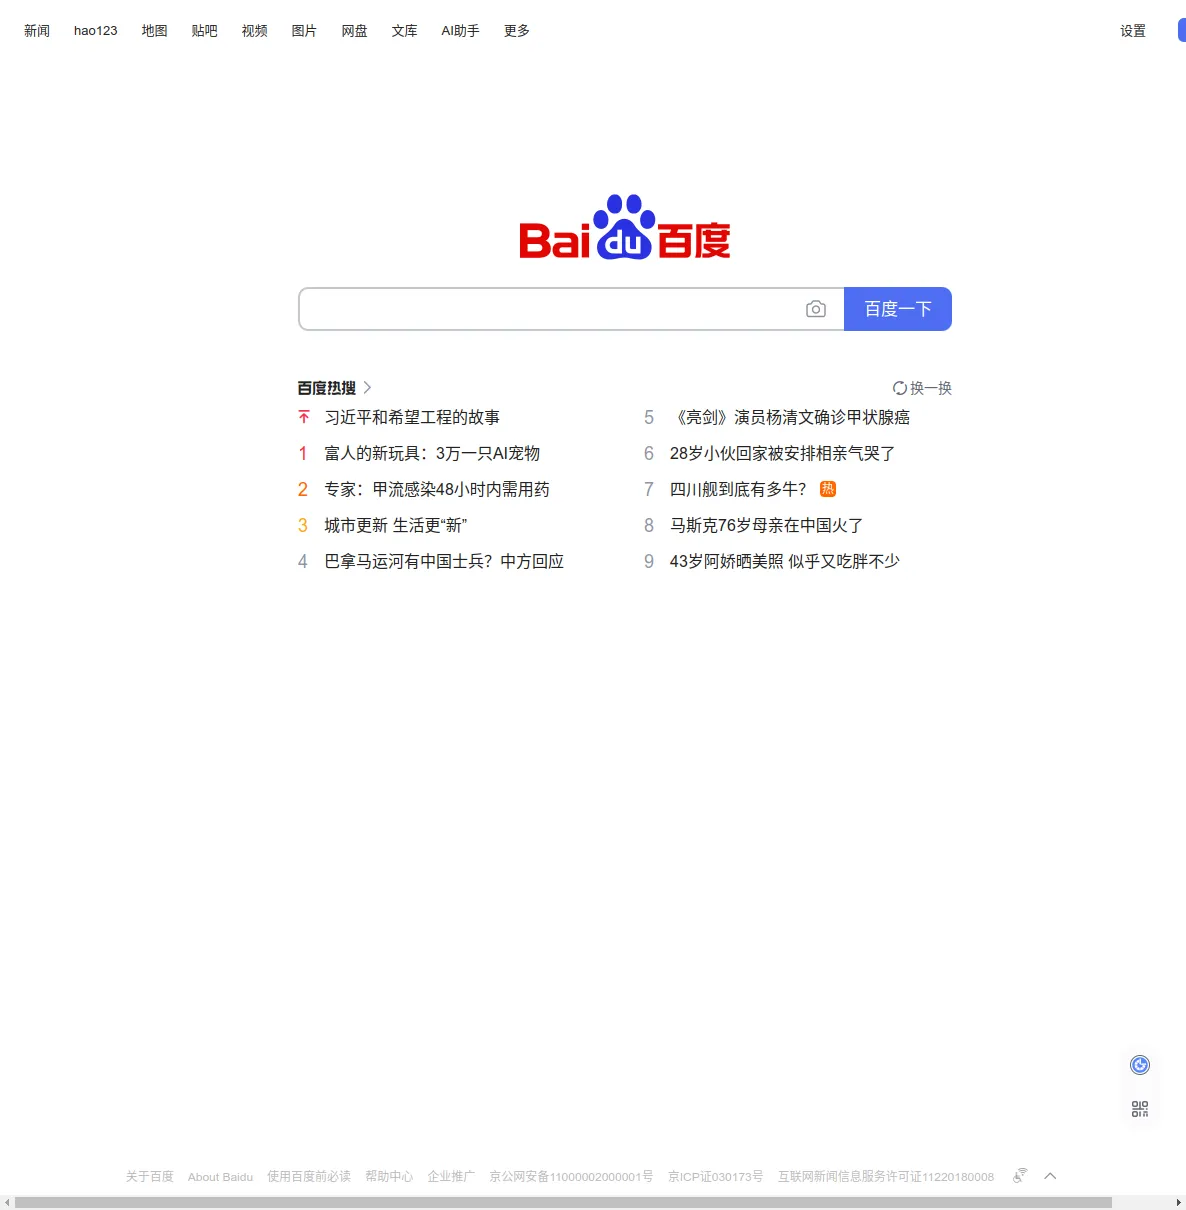
Task: Show the QR code icon
Action: pyautogui.click(x=1140, y=1109)
